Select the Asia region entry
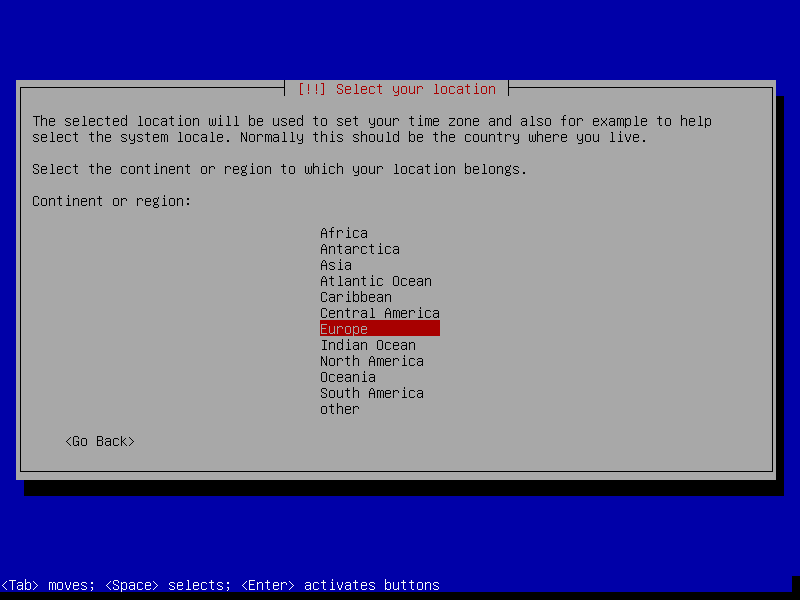 pyautogui.click(x=336, y=265)
